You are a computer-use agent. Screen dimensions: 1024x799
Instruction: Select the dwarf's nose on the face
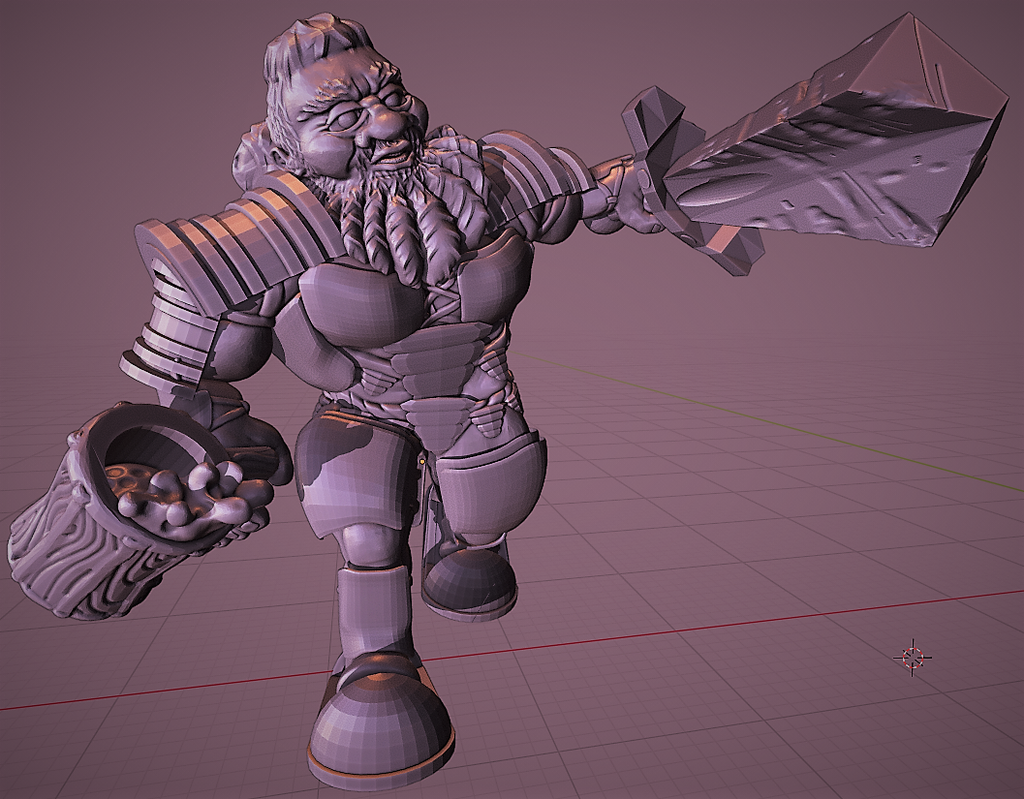(379, 124)
